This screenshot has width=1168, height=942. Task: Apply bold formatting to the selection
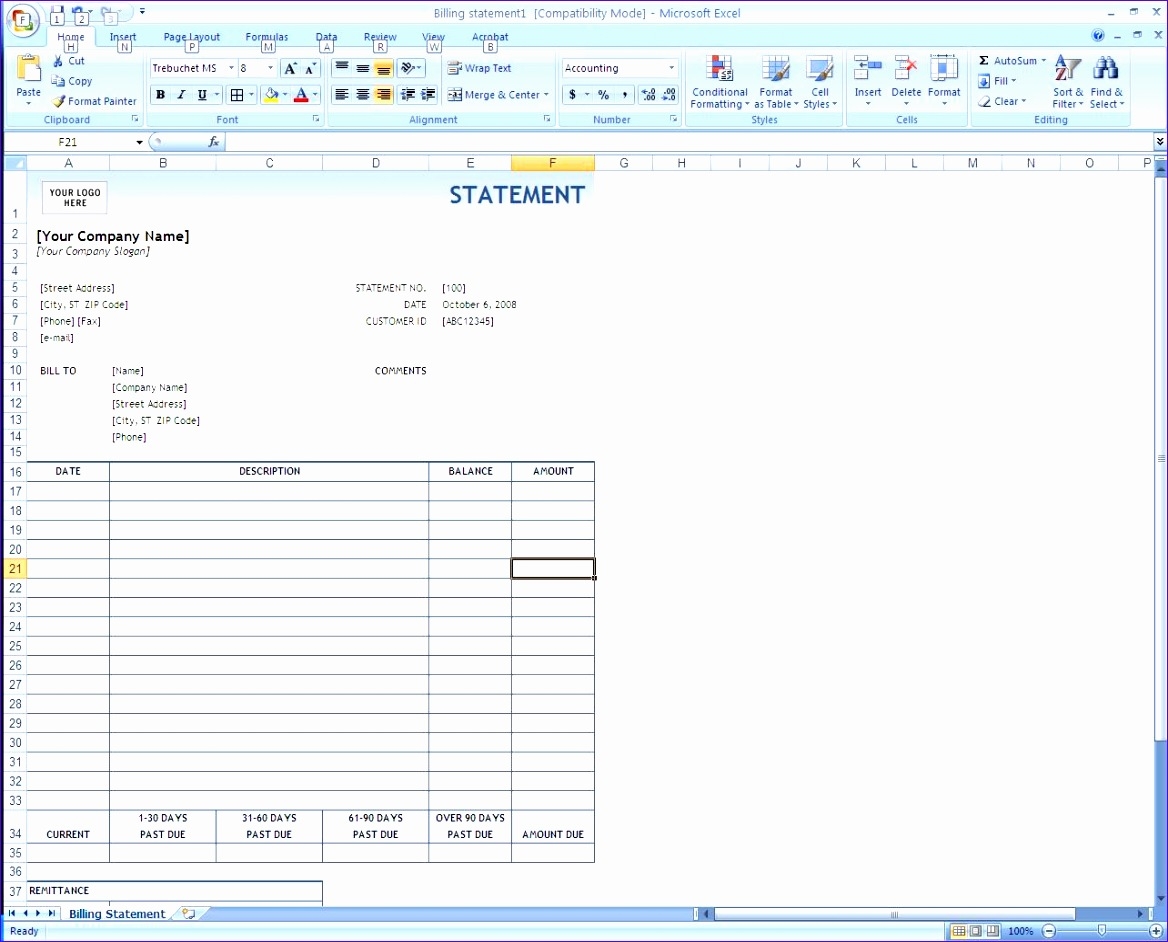pyautogui.click(x=159, y=94)
